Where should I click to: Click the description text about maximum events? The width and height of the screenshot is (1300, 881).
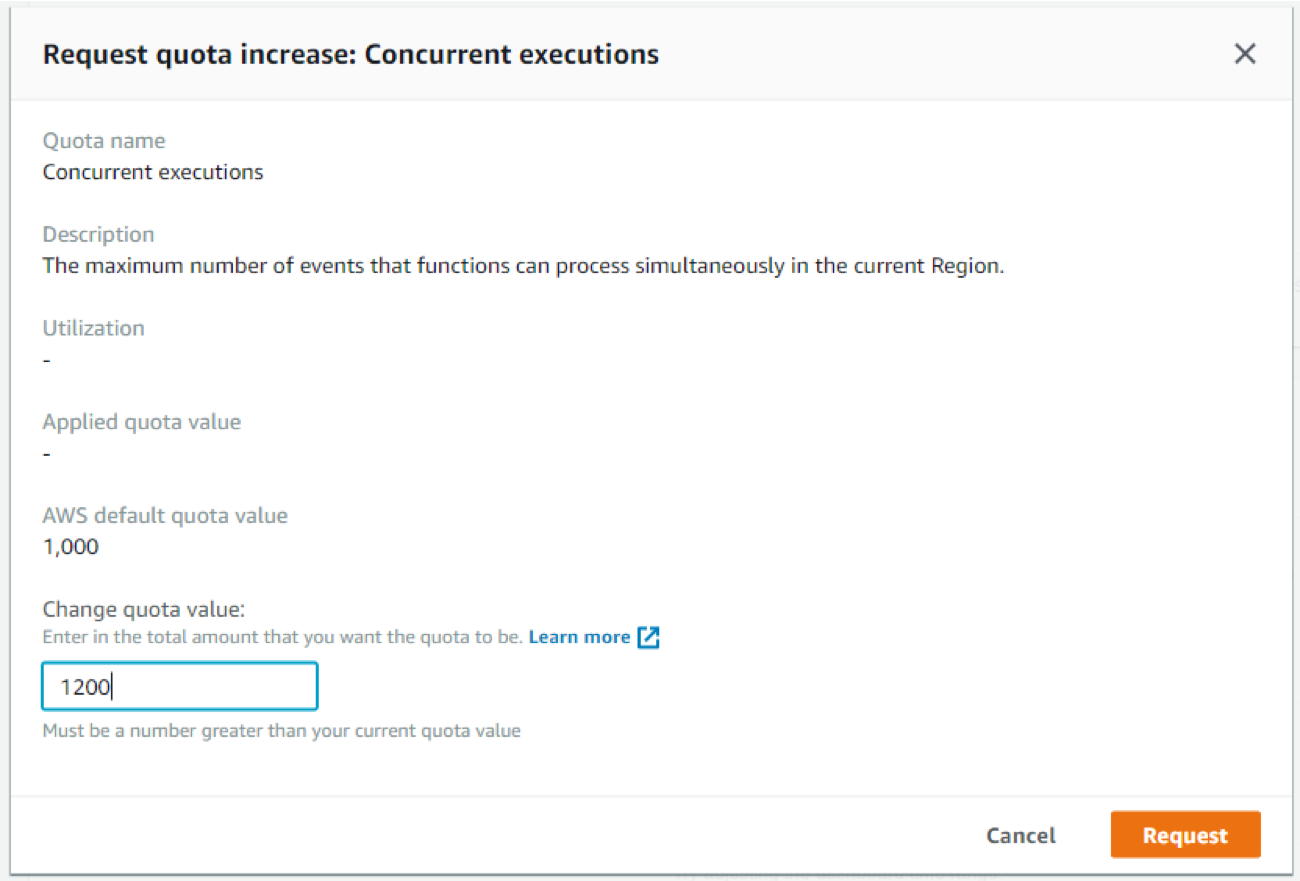[x=522, y=267]
